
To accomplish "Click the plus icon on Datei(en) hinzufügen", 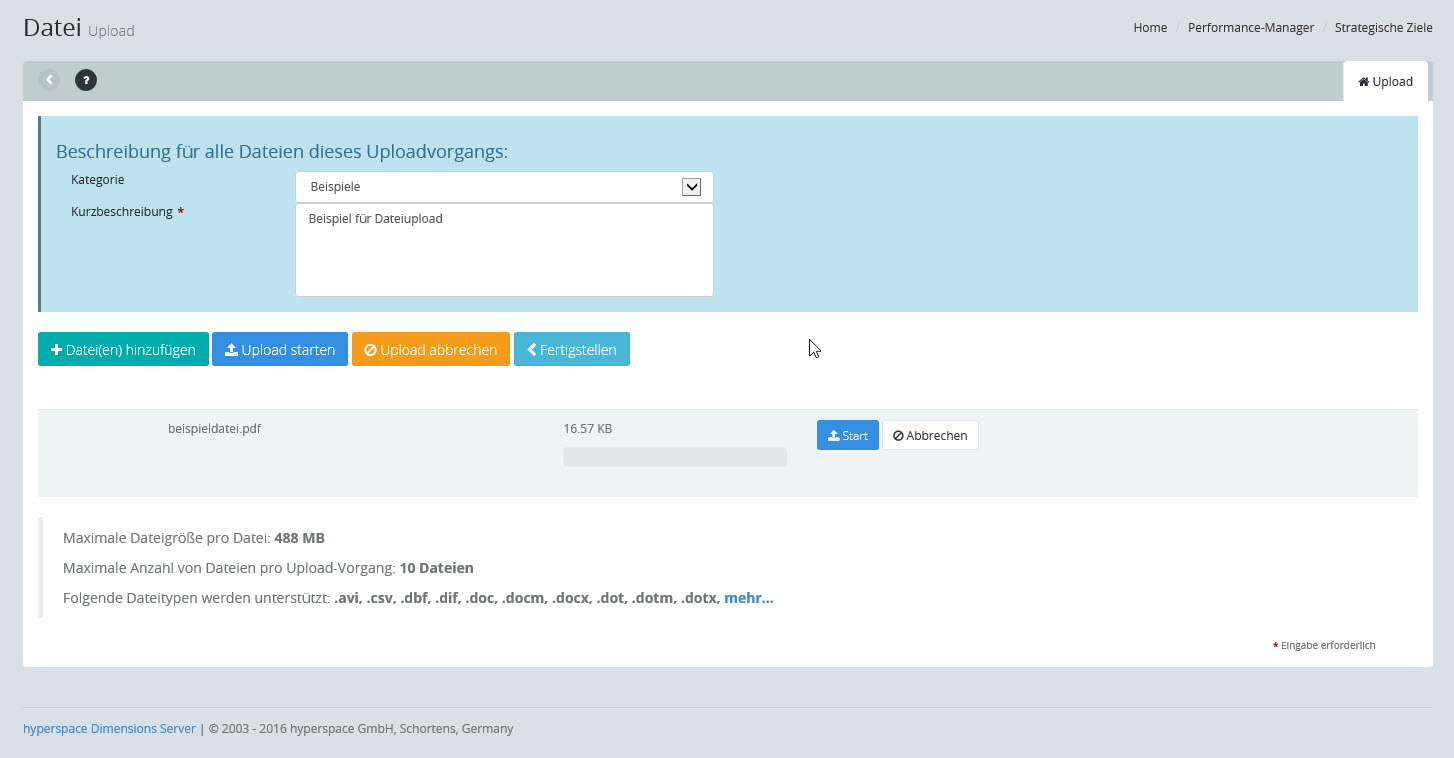I will point(56,350).
